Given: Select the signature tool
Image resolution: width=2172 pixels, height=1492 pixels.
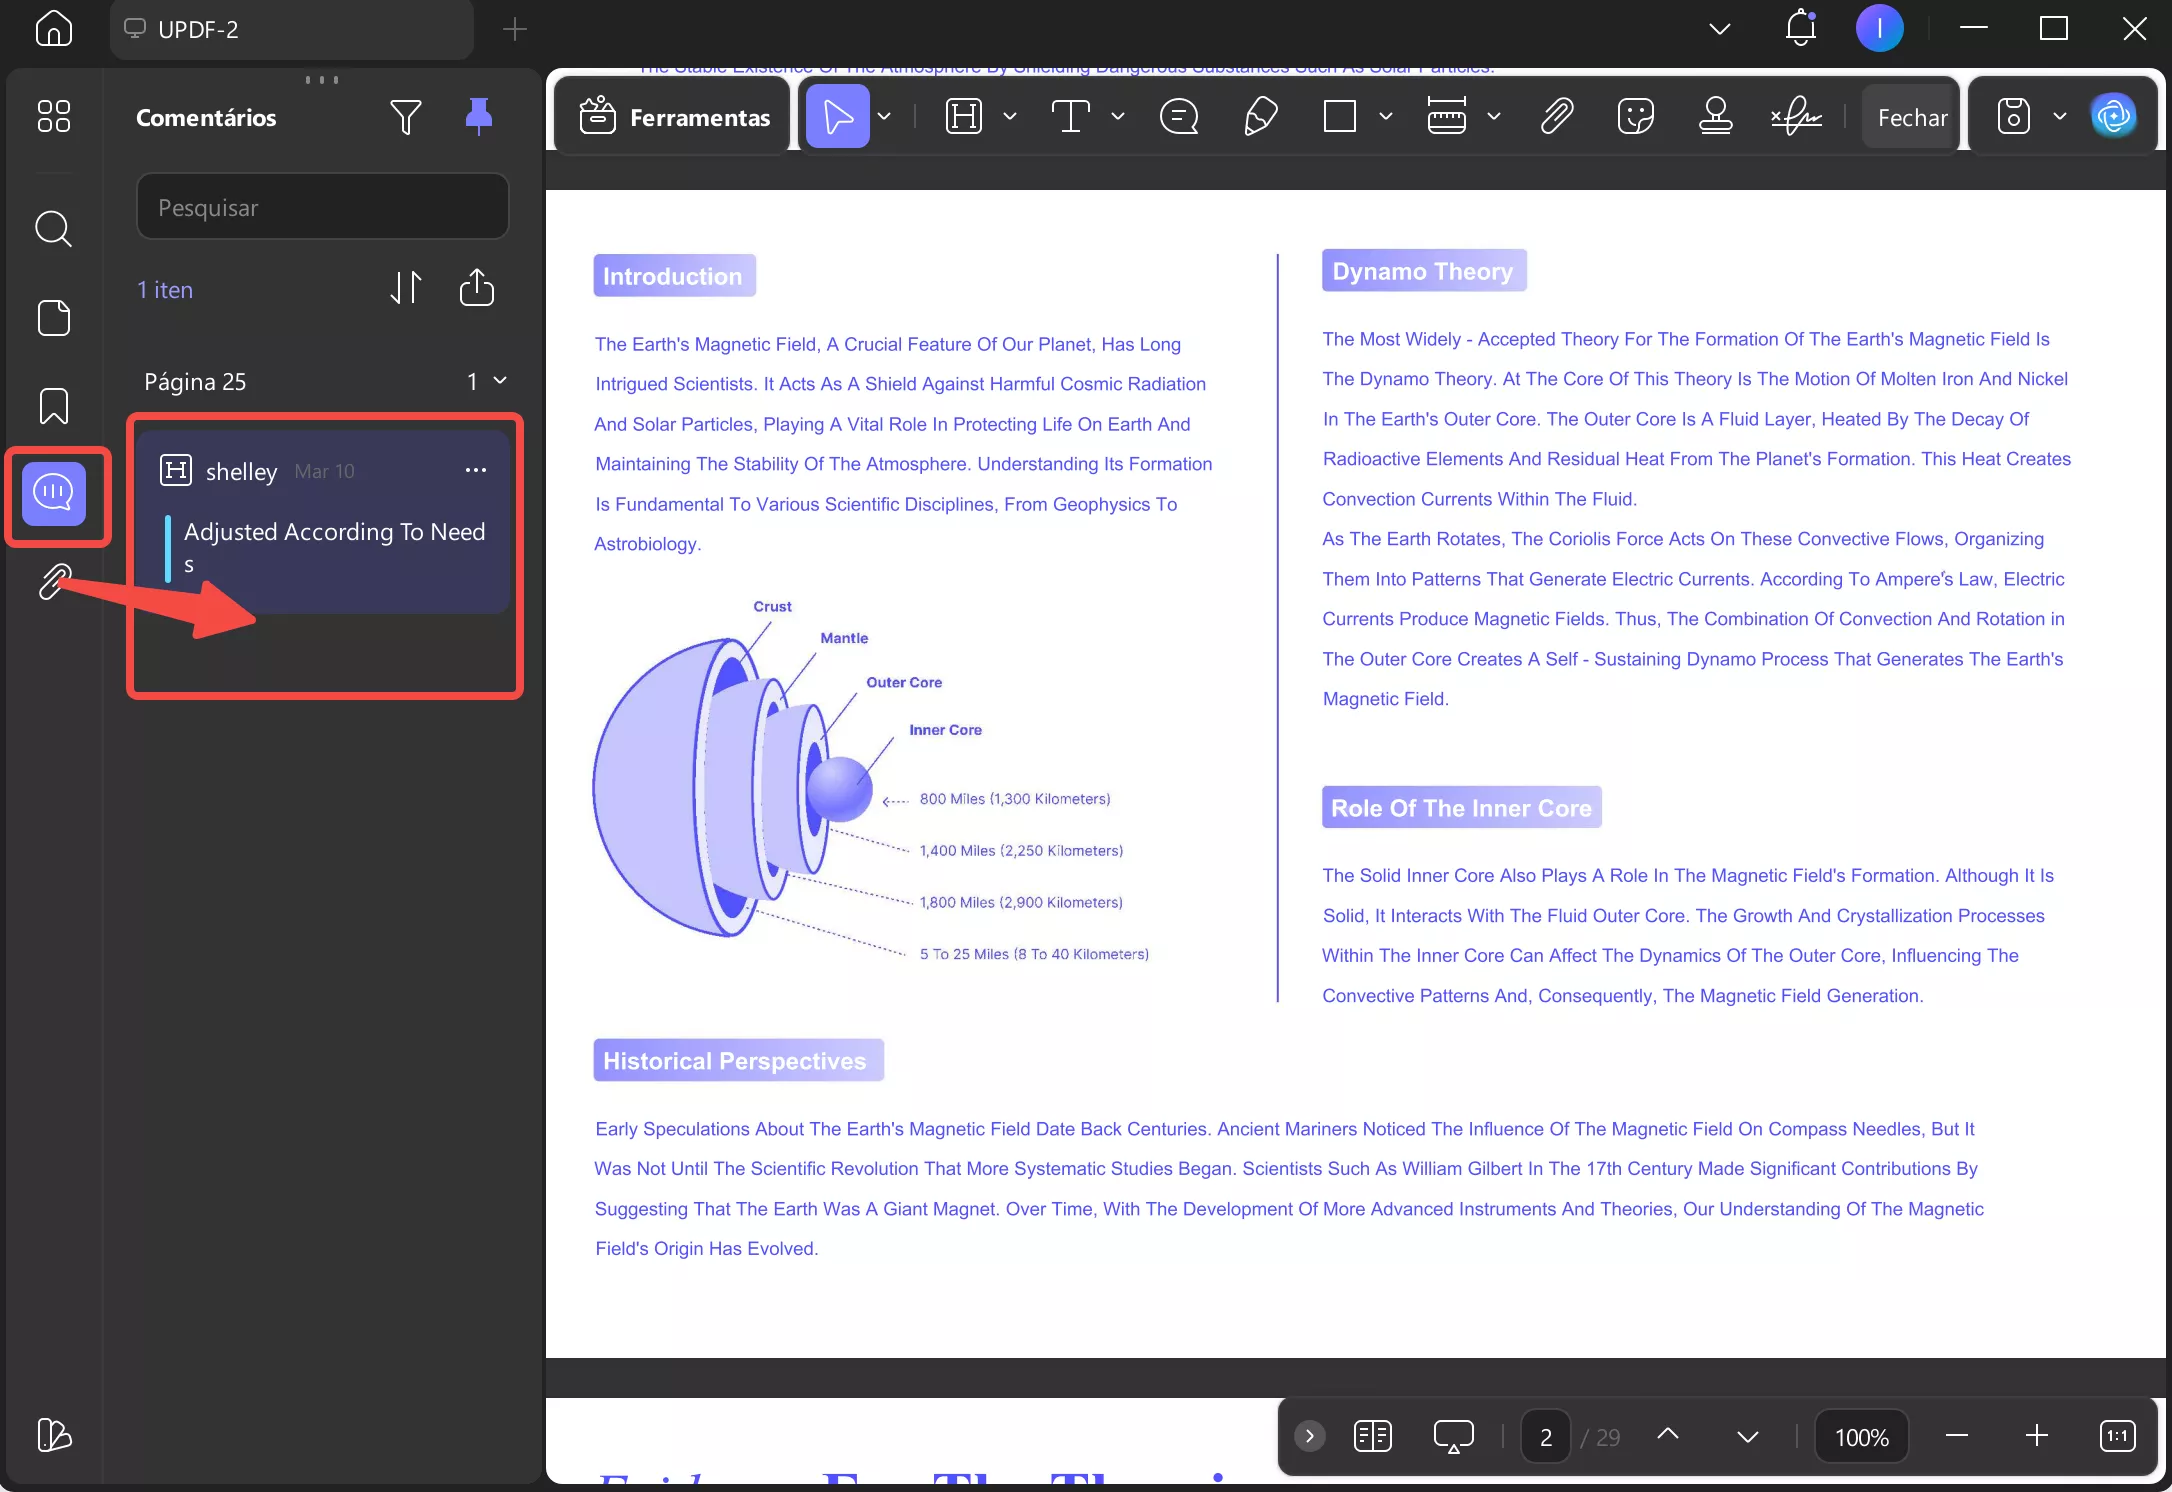Looking at the screenshot, I should [1796, 115].
